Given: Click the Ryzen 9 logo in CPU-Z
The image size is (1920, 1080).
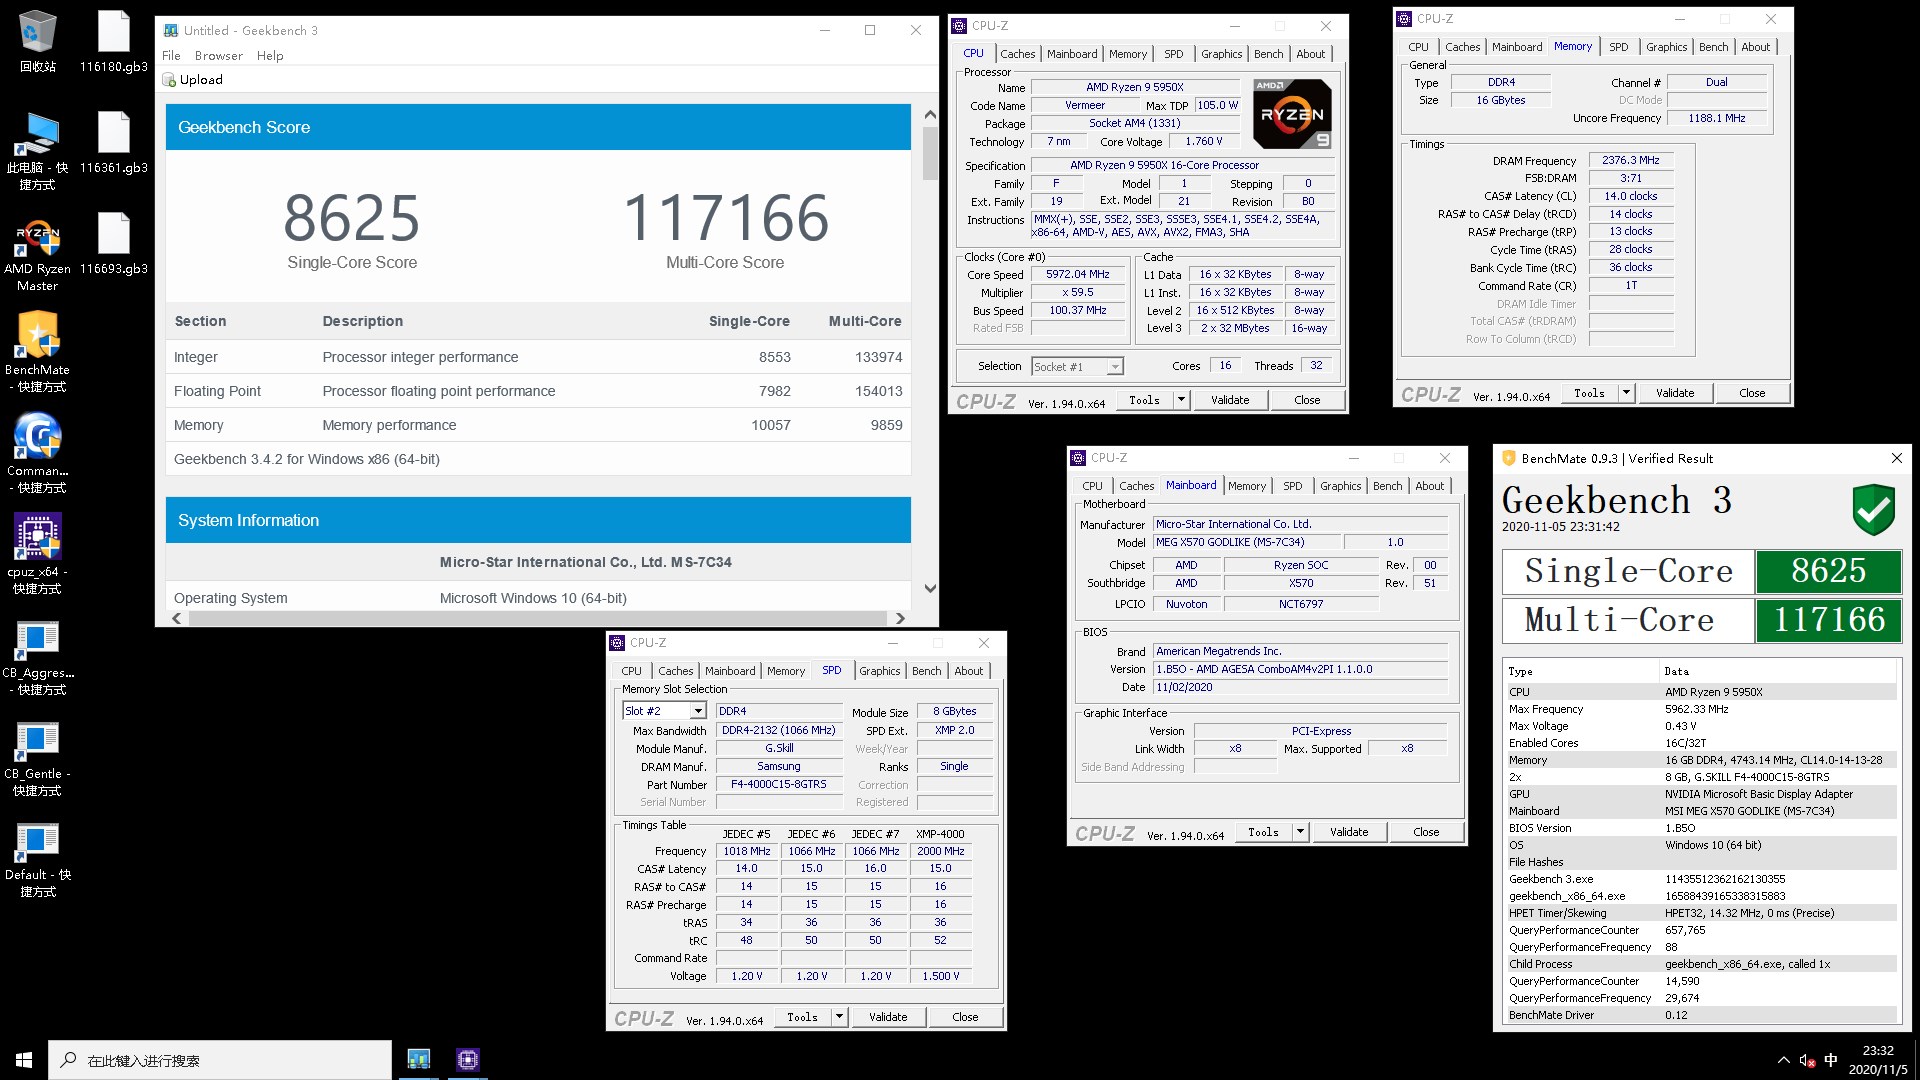Looking at the screenshot, I should tap(1292, 114).
